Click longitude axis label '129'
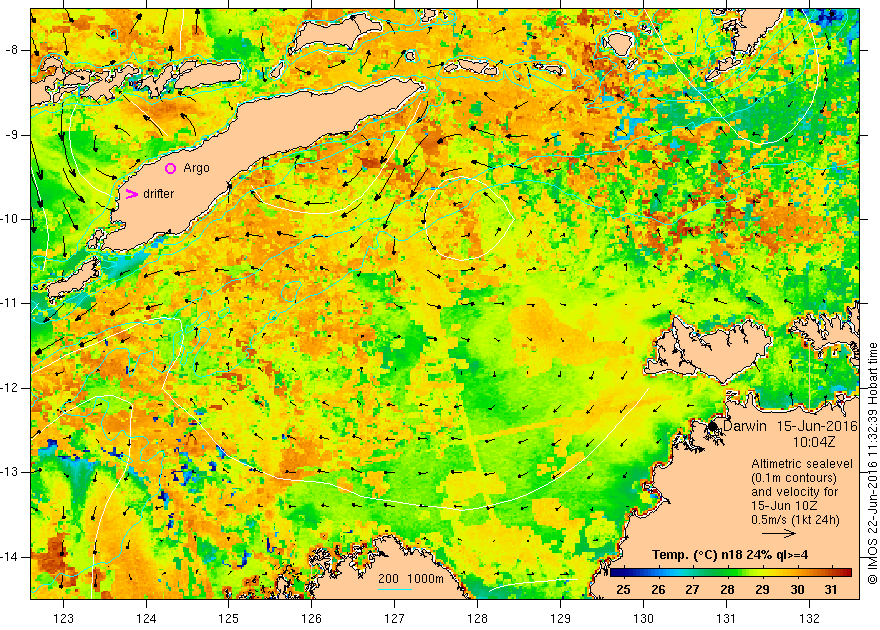This screenshot has width=880, height=630. pyautogui.click(x=561, y=619)
